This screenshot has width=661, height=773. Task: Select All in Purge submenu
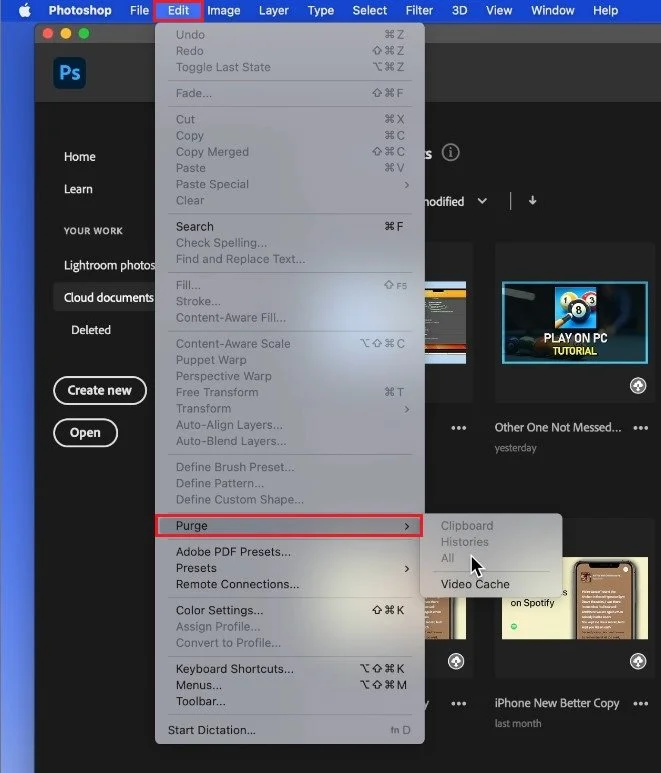491,559
